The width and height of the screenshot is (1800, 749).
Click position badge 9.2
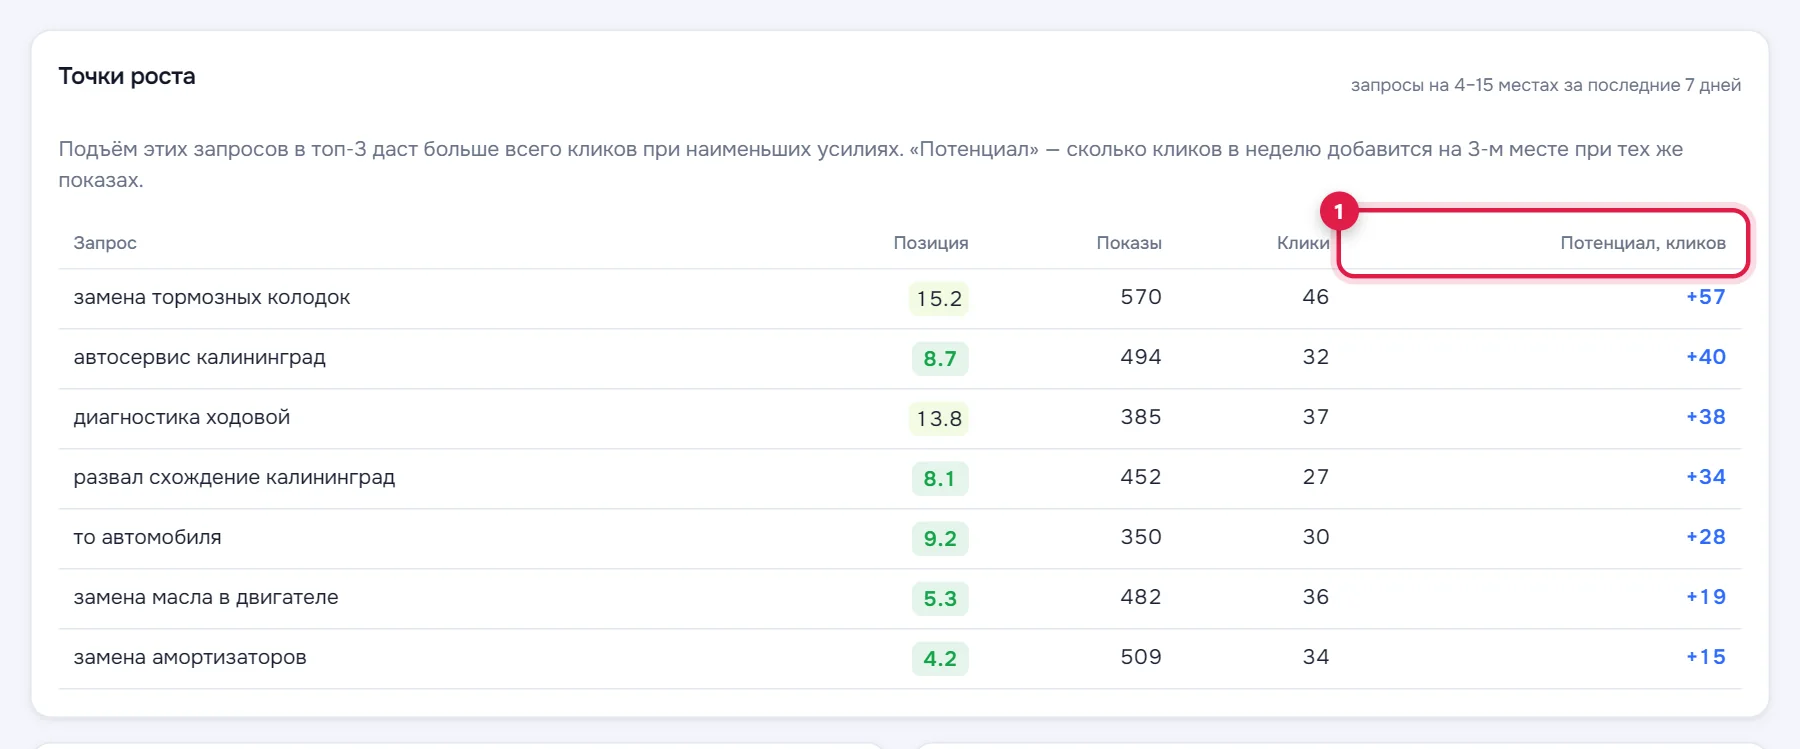click(940, 539)
